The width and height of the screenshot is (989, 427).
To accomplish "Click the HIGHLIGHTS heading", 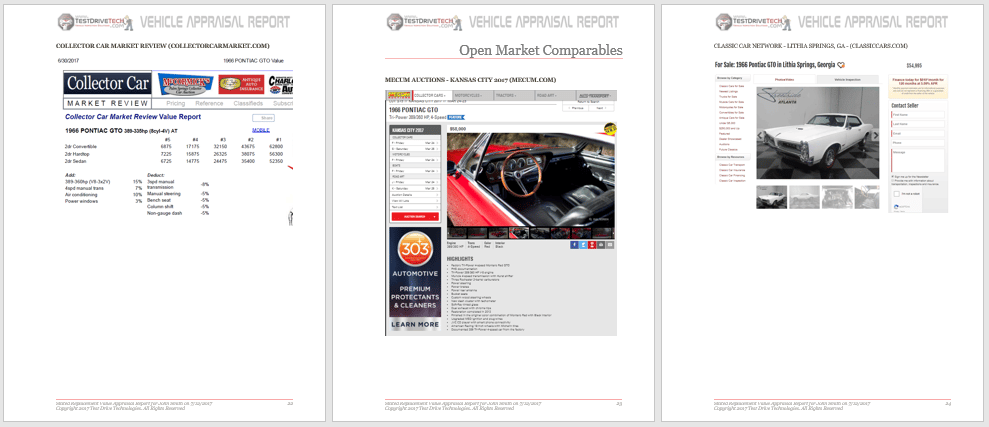I will coord(459,259).
